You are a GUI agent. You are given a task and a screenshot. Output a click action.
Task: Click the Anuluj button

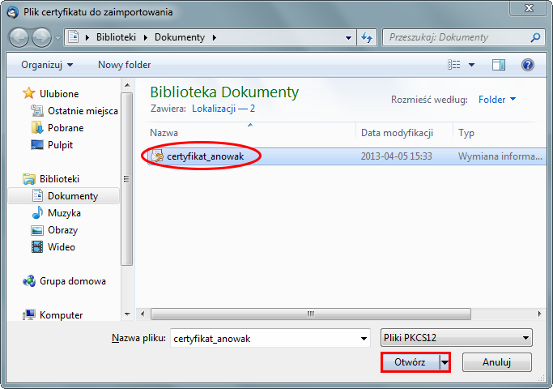tap(497, 362)
